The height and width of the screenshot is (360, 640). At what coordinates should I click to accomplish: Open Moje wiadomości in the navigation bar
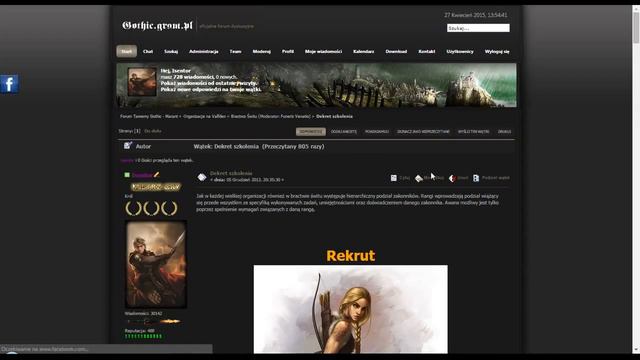pos(323,51)
